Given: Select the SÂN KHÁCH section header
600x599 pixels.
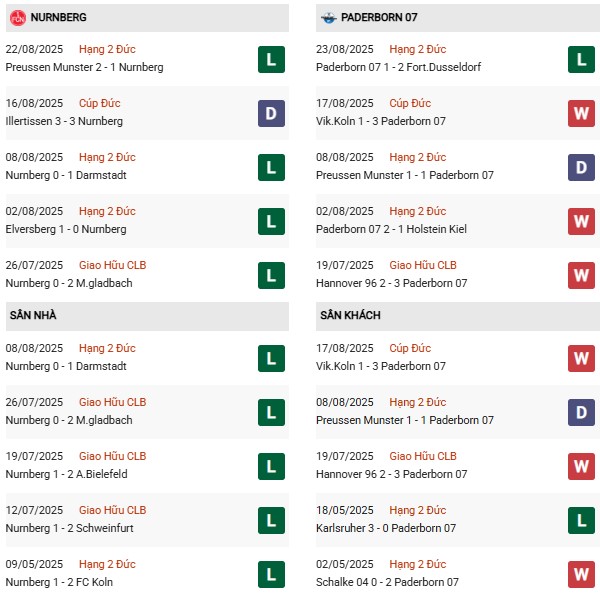Looking at the screenshot, I should point(350,316).
